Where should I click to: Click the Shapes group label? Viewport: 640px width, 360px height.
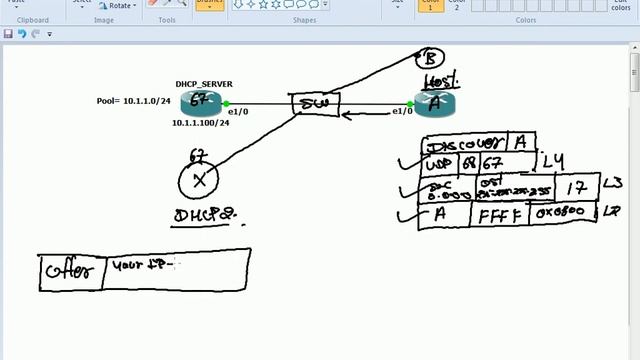pyautogui.click(x=304, y=20)
